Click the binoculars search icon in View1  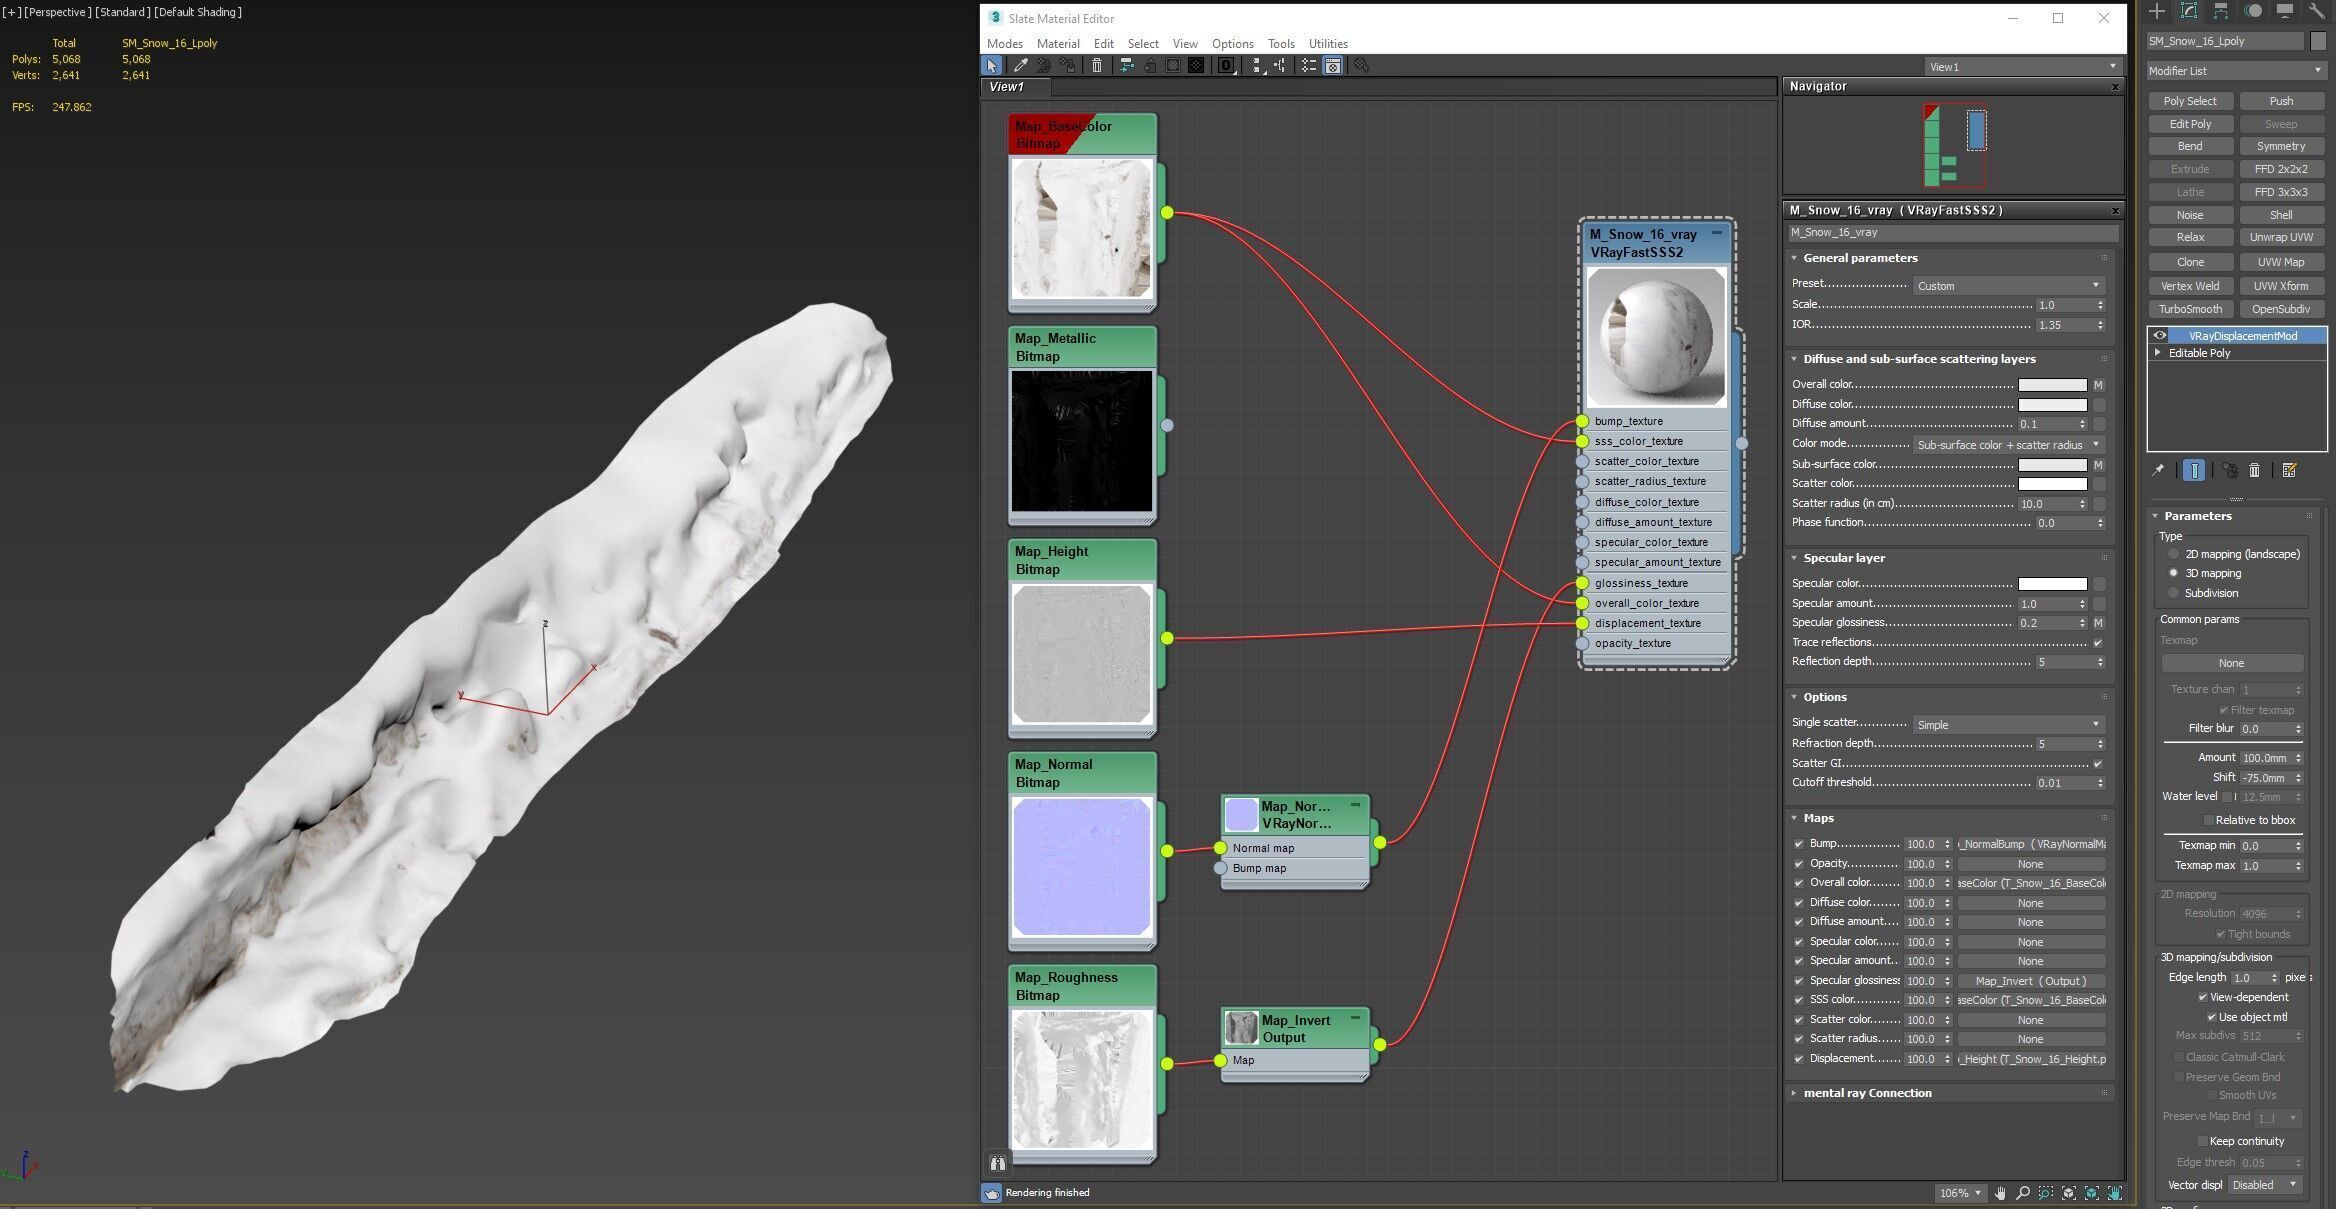(998, 1163)
